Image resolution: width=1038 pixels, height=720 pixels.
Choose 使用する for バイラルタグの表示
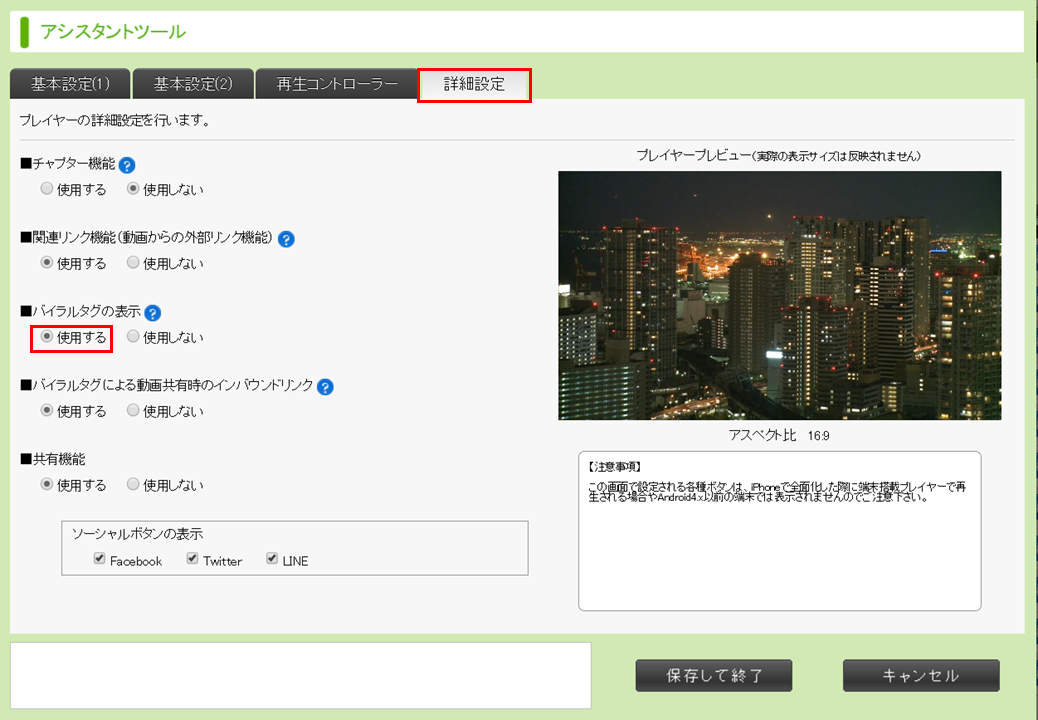[x=47, y=337]
